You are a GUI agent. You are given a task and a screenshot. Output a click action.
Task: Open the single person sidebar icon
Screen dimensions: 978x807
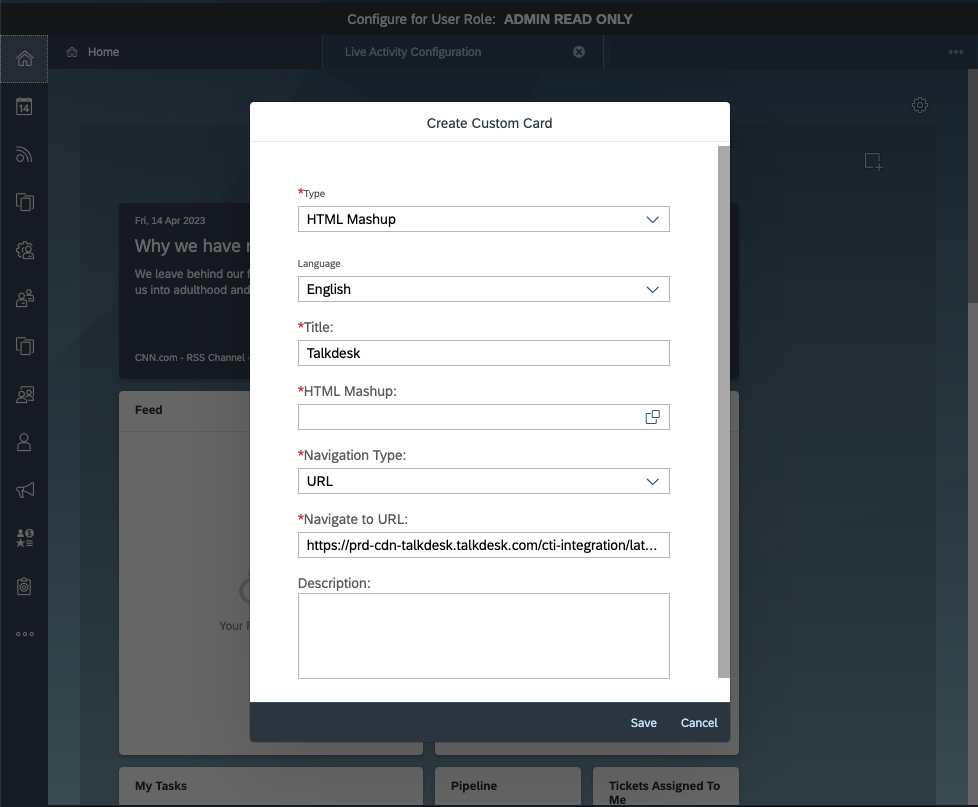pos(24,442)
